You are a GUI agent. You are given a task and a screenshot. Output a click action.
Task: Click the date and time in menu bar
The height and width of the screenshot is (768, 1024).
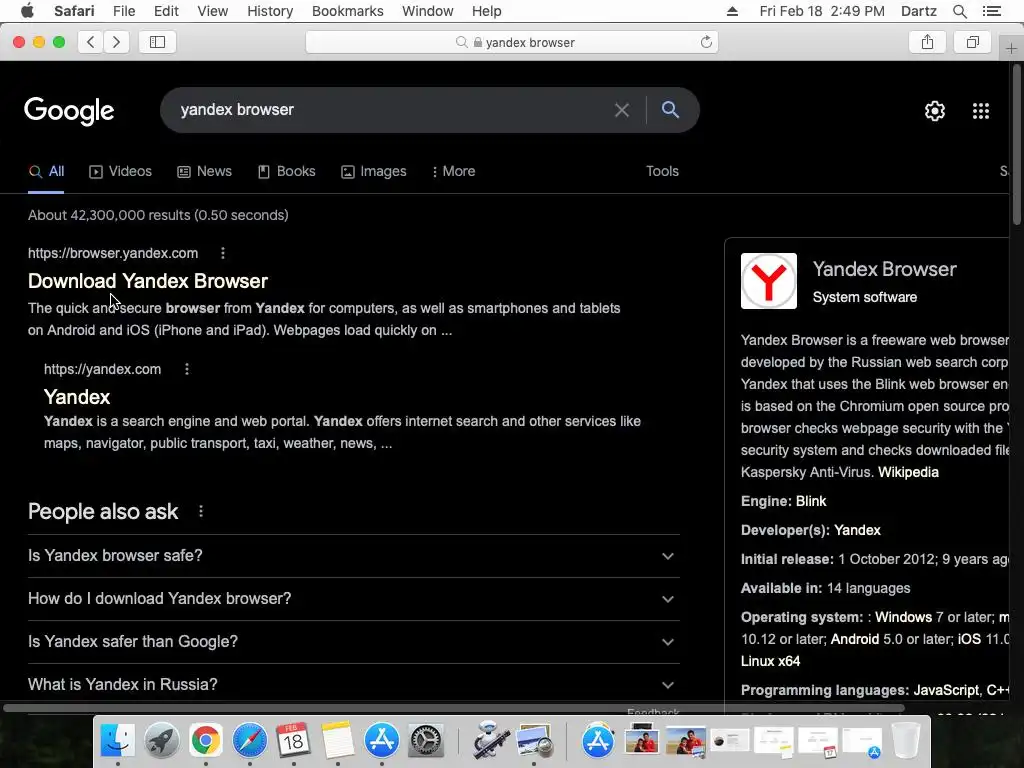[822, 11]
